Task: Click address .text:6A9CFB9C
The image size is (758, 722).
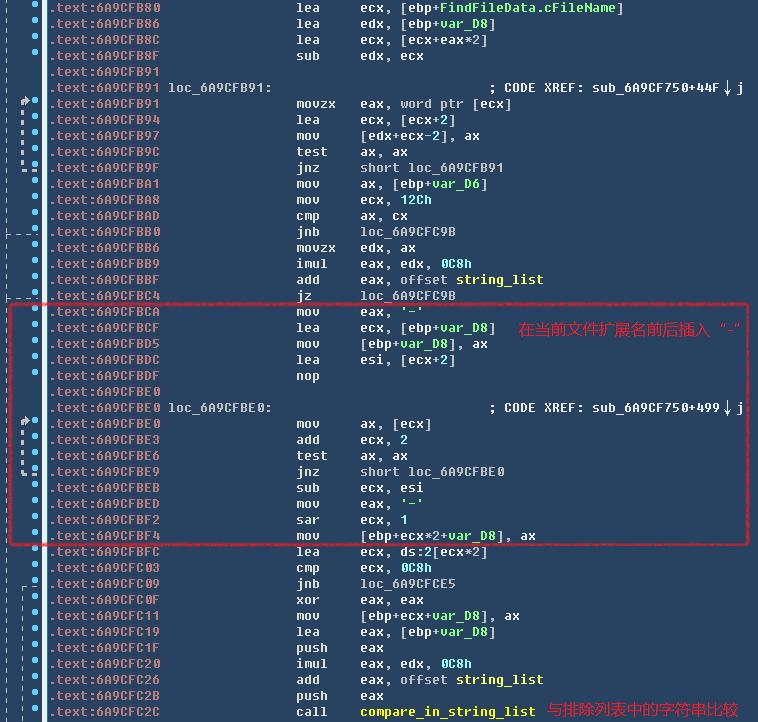Action: pyautogui.click(x=105, y=152)
